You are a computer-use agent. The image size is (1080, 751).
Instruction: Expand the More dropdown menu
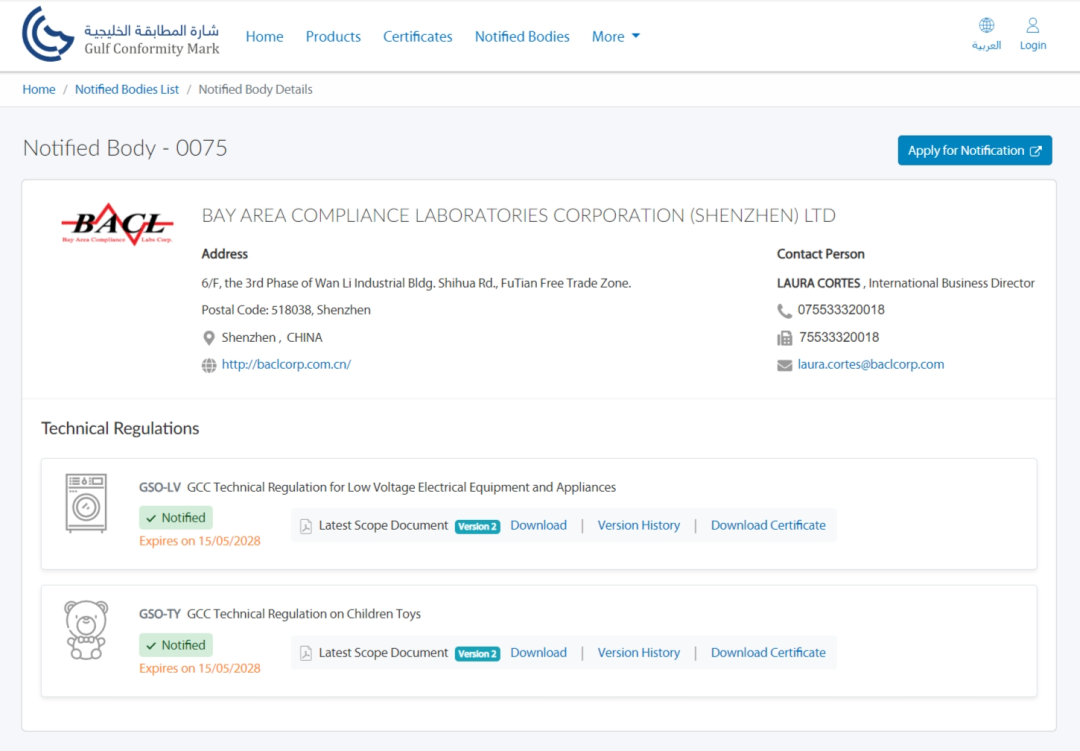coord(615,37)
